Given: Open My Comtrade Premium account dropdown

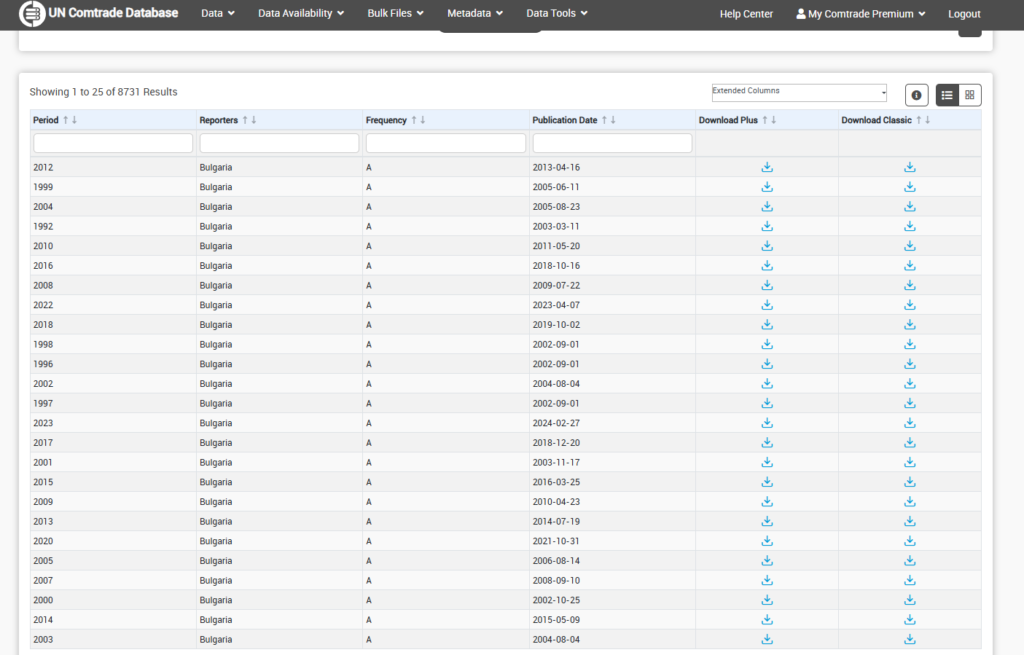Looking at the screenshot, I should coord(860,14).
